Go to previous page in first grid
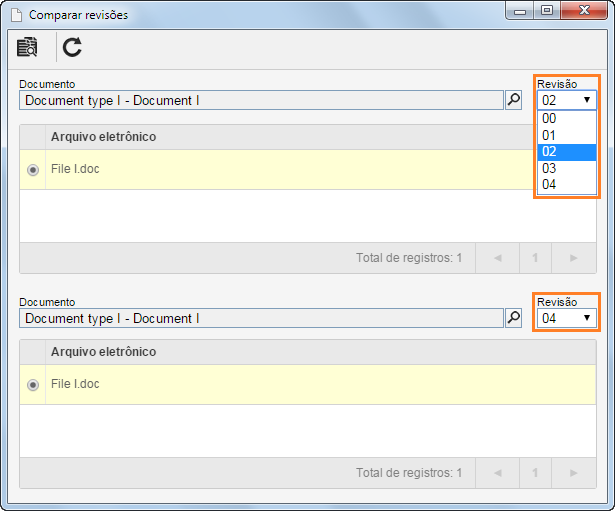The height and width of the screenshot is (511, 615). (498, 258)
